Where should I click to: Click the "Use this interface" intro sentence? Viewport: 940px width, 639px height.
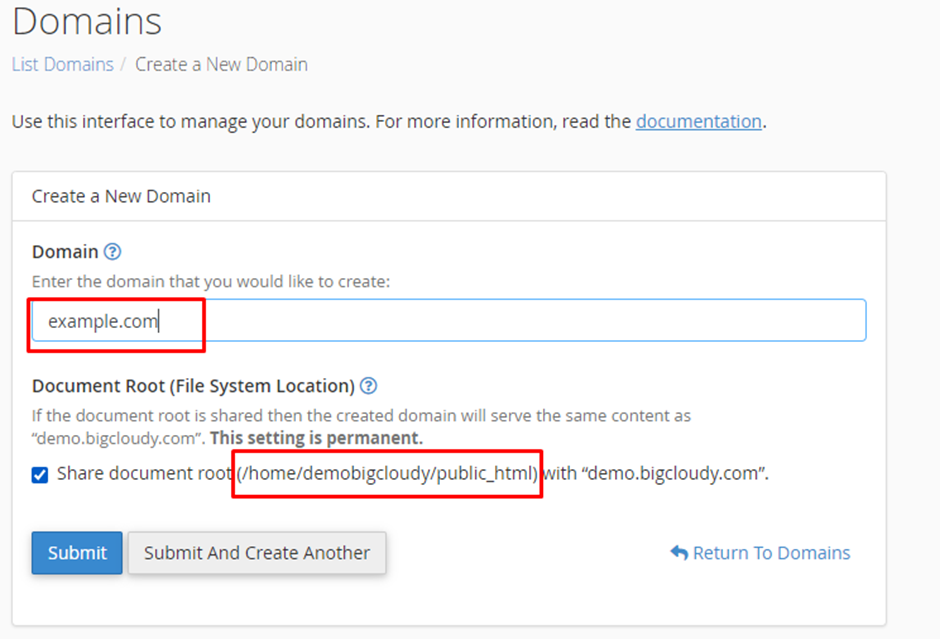(320, 122)
